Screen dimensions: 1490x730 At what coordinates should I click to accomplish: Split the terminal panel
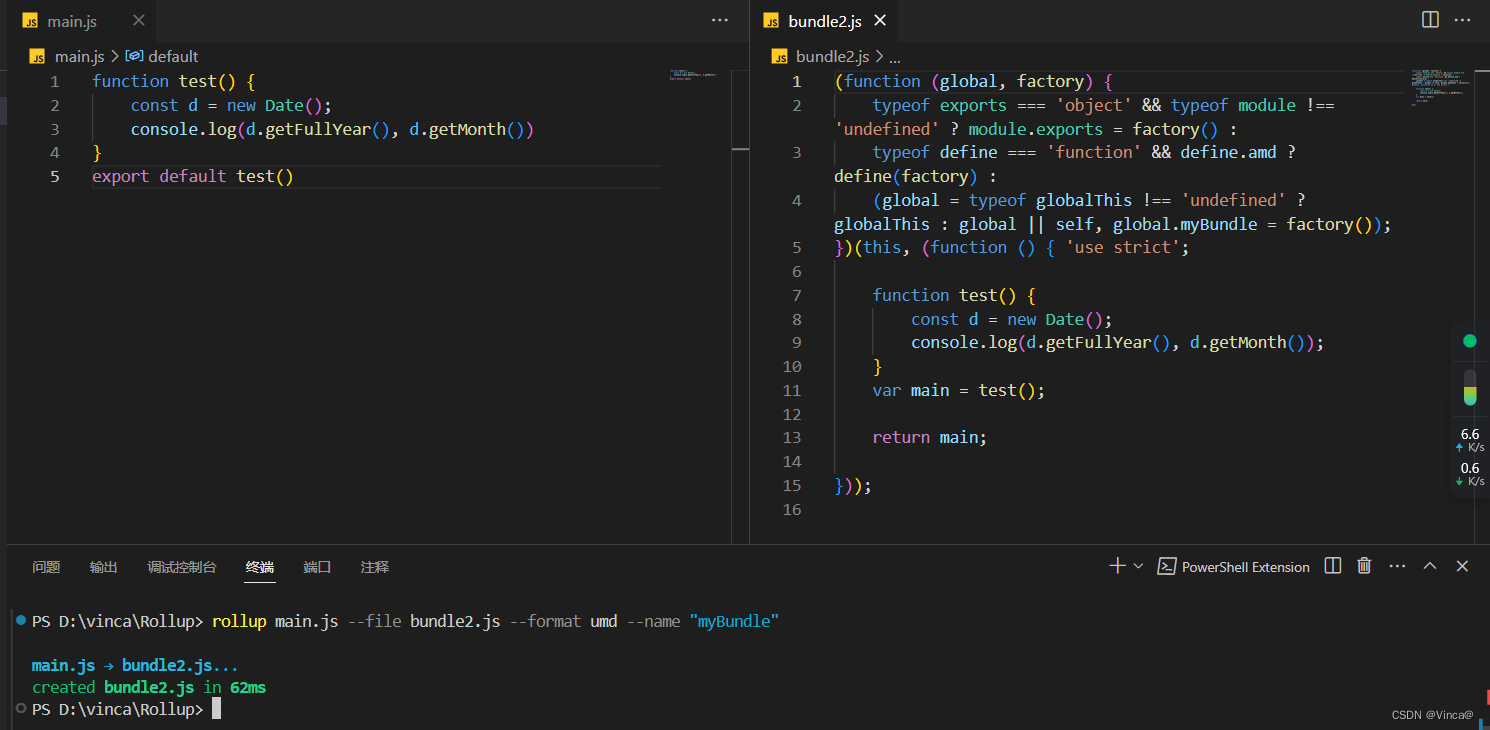pos(1332,566)
